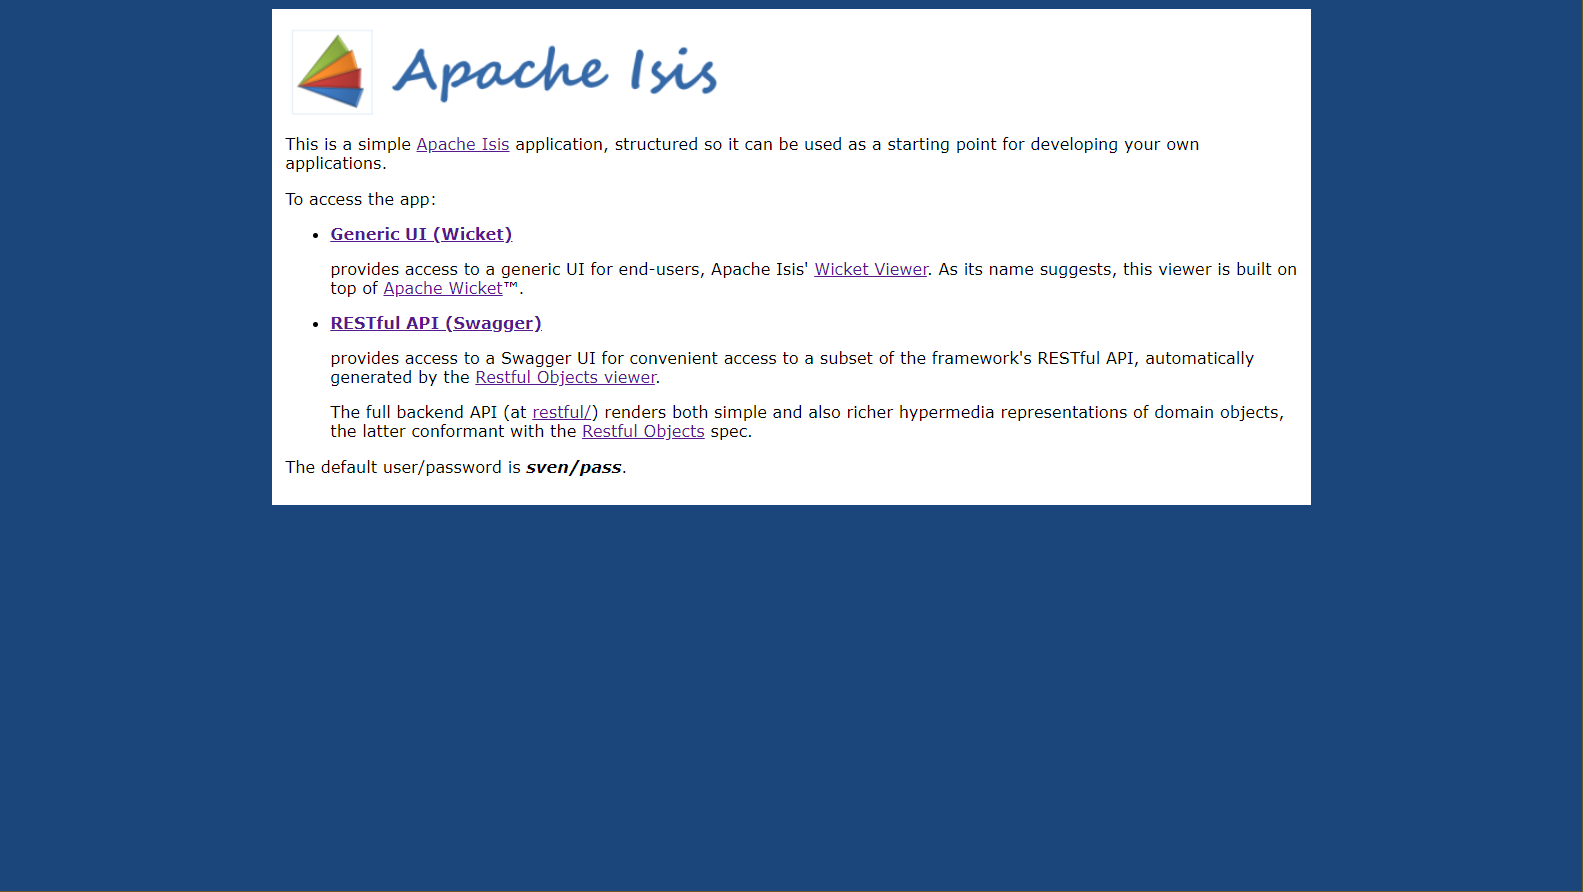Click the bullet beside RESTful API (Swagger)

[316, 325]
